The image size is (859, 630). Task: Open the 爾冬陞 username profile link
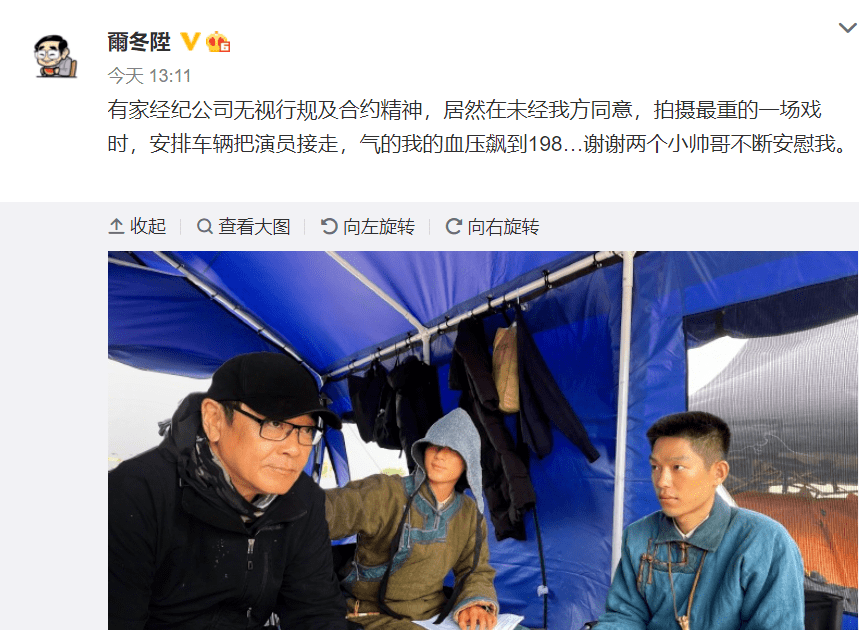(139, 42)
